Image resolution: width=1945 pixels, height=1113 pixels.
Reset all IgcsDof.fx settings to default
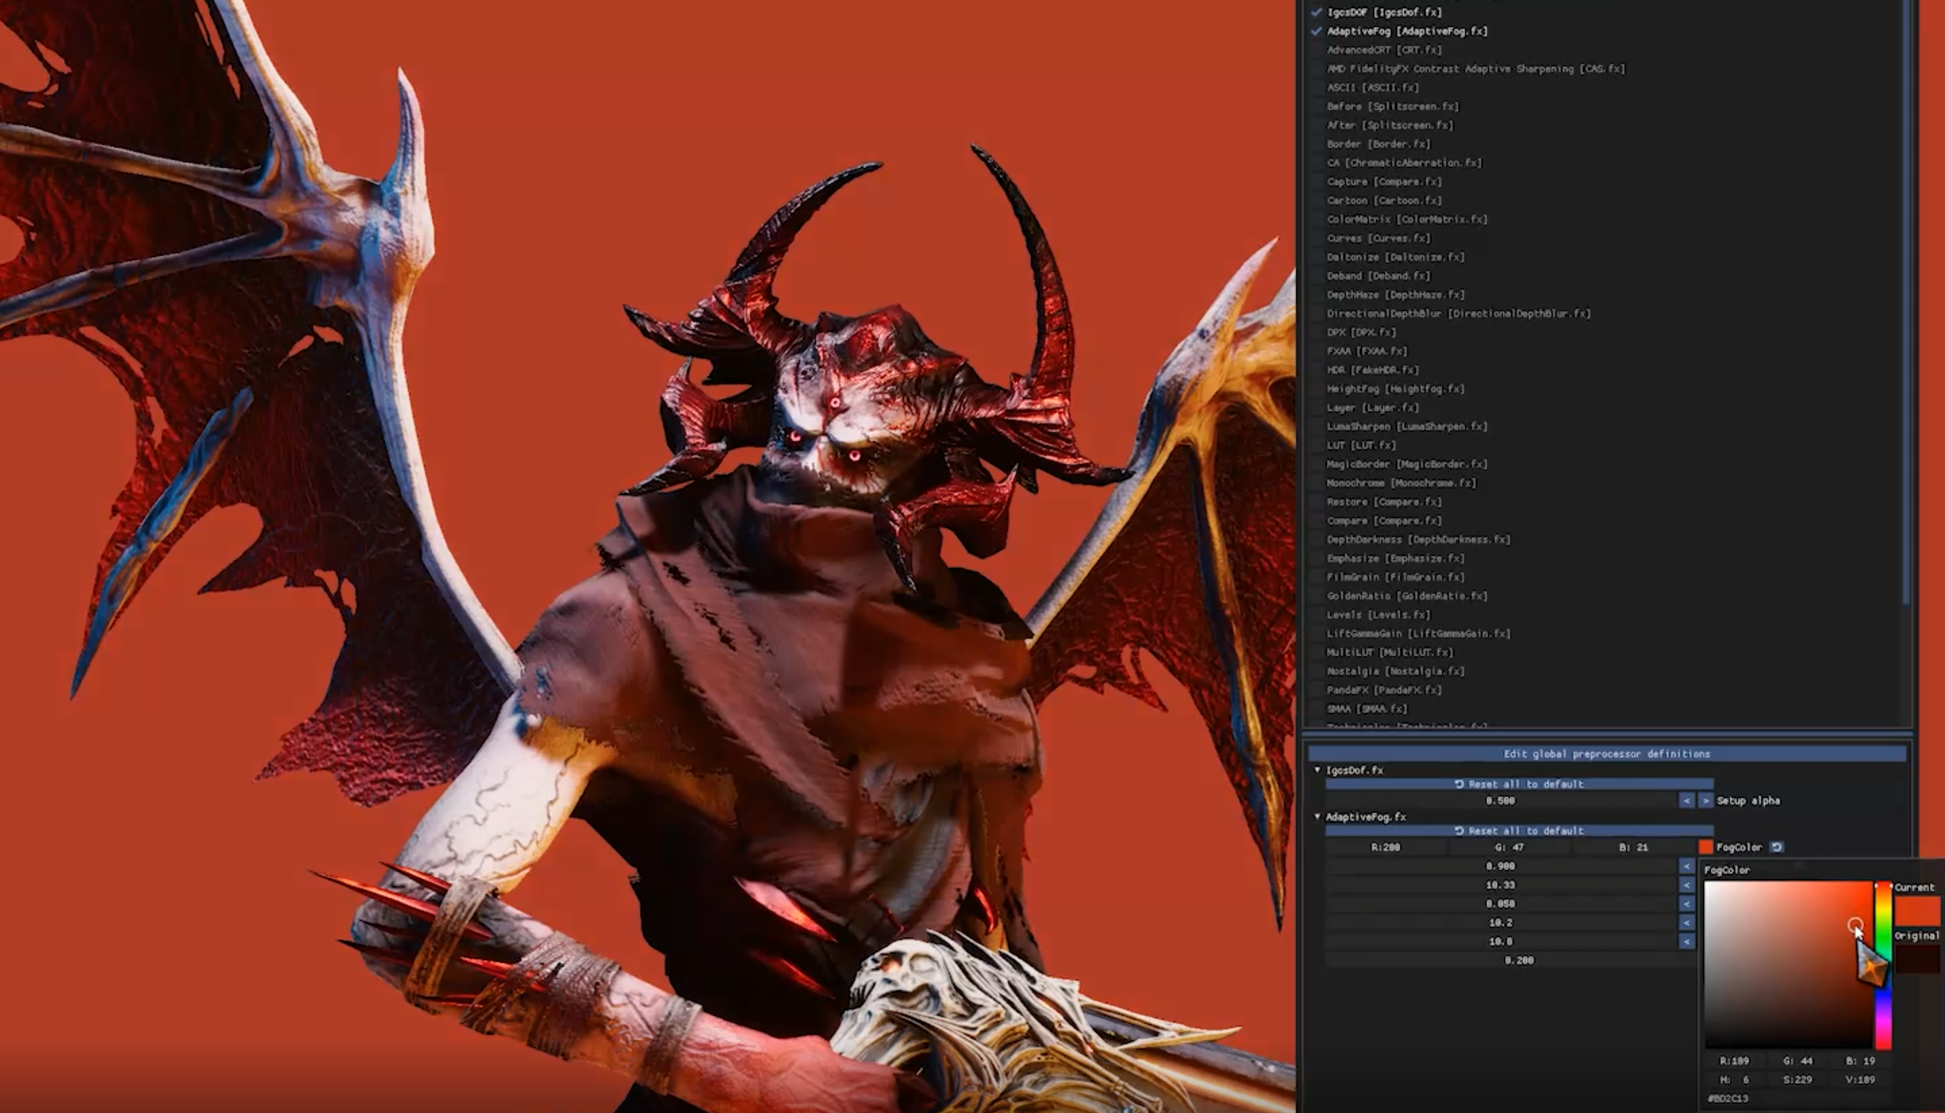coord(1519,784)
